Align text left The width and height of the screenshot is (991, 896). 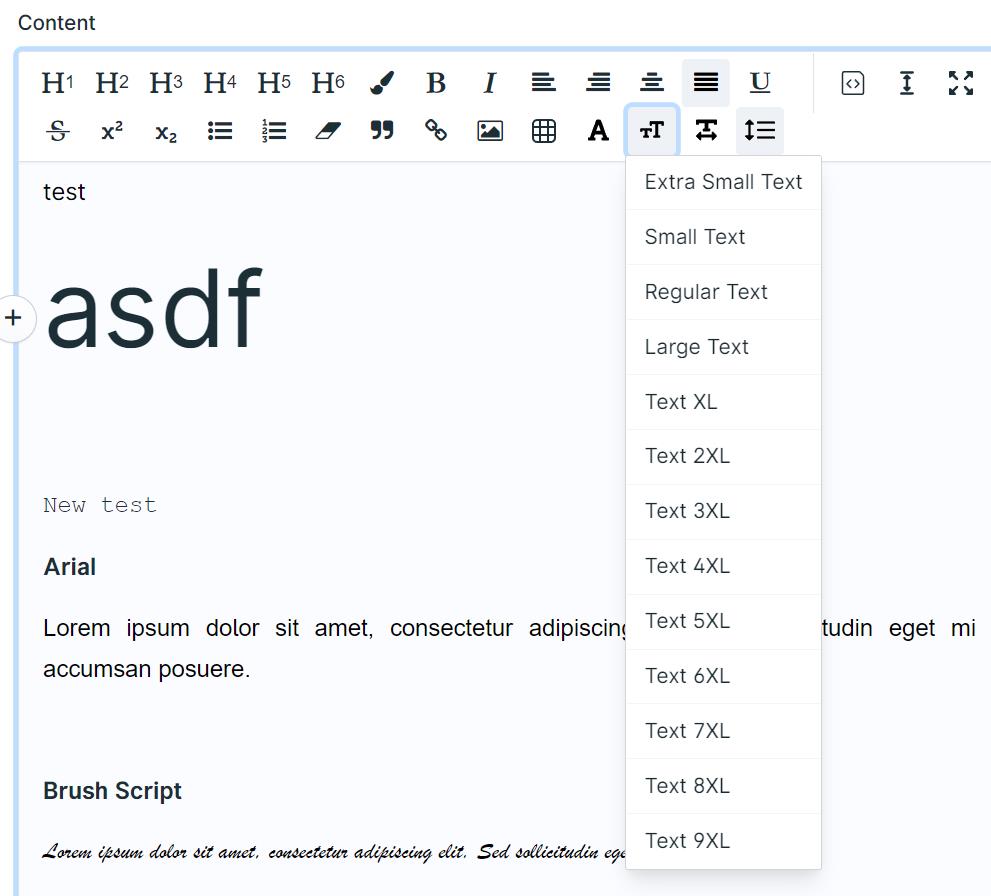[x=544, y=83]
